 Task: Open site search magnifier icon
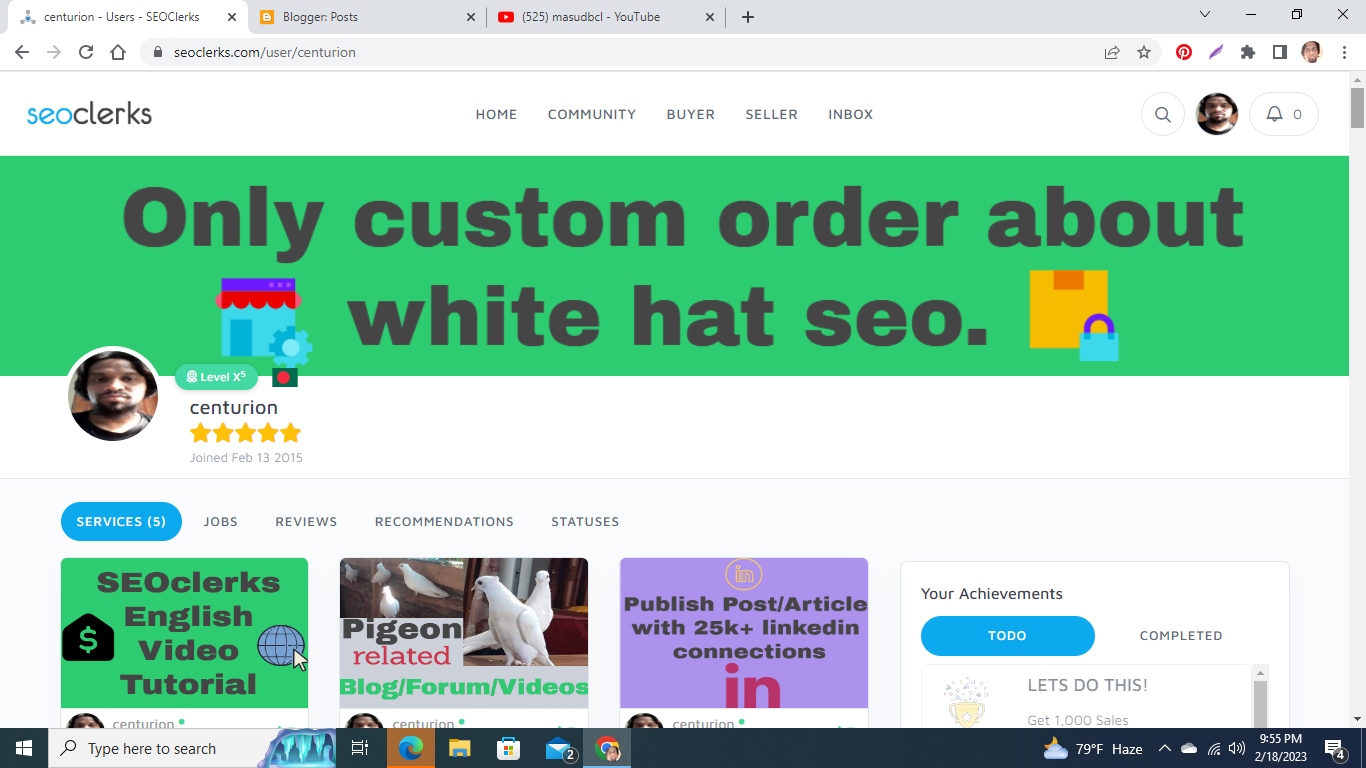point(1163,114)
